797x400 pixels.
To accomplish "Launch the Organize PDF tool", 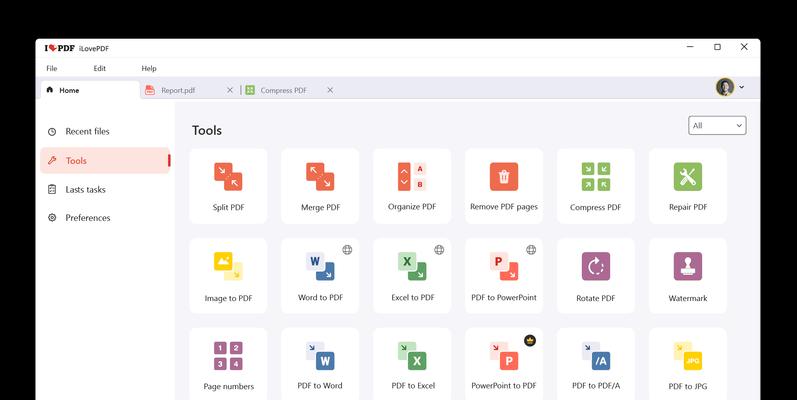I will click(x=412, y=186).
